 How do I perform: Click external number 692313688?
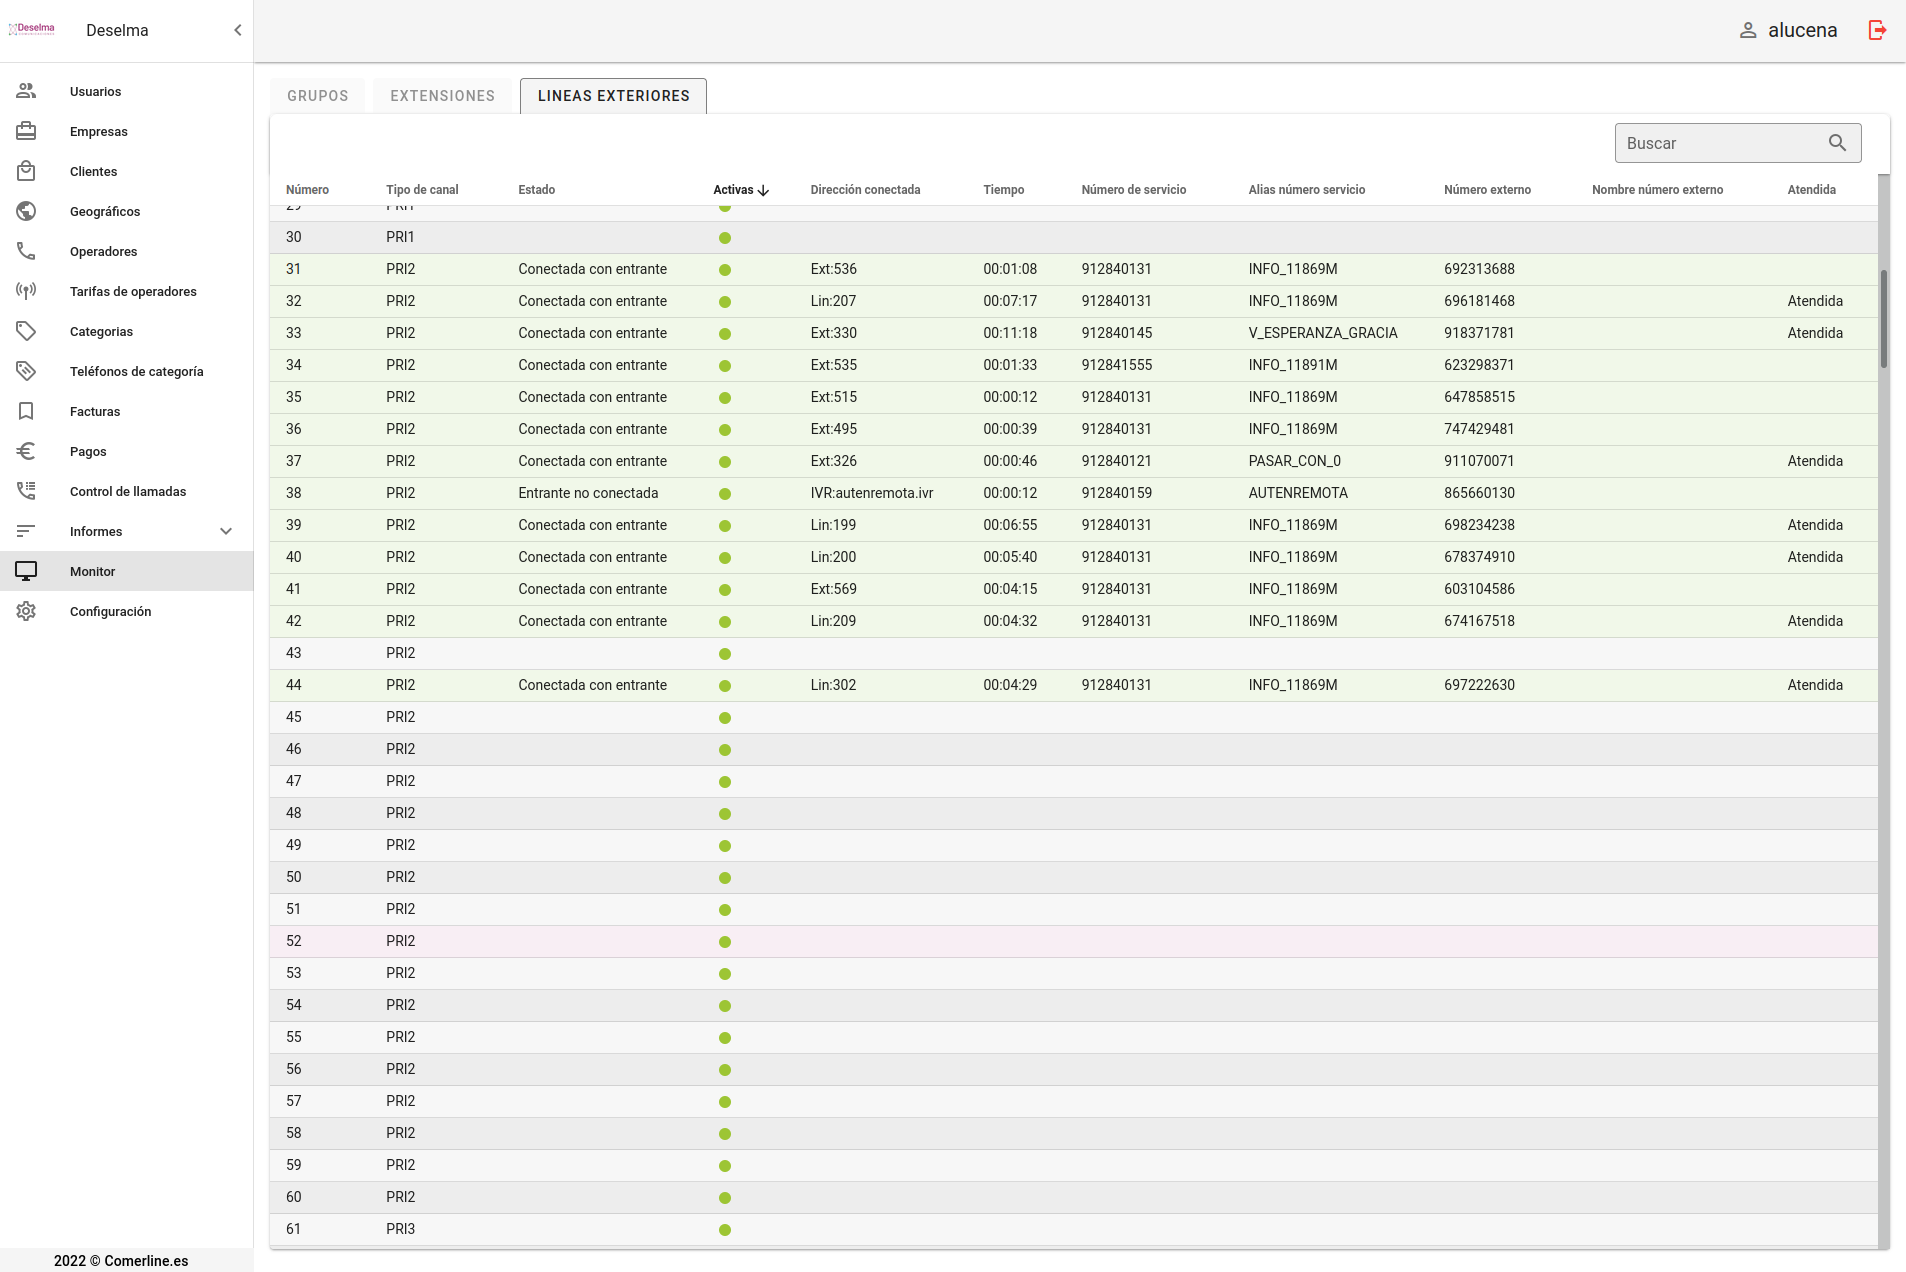[x=1479, y=269]
